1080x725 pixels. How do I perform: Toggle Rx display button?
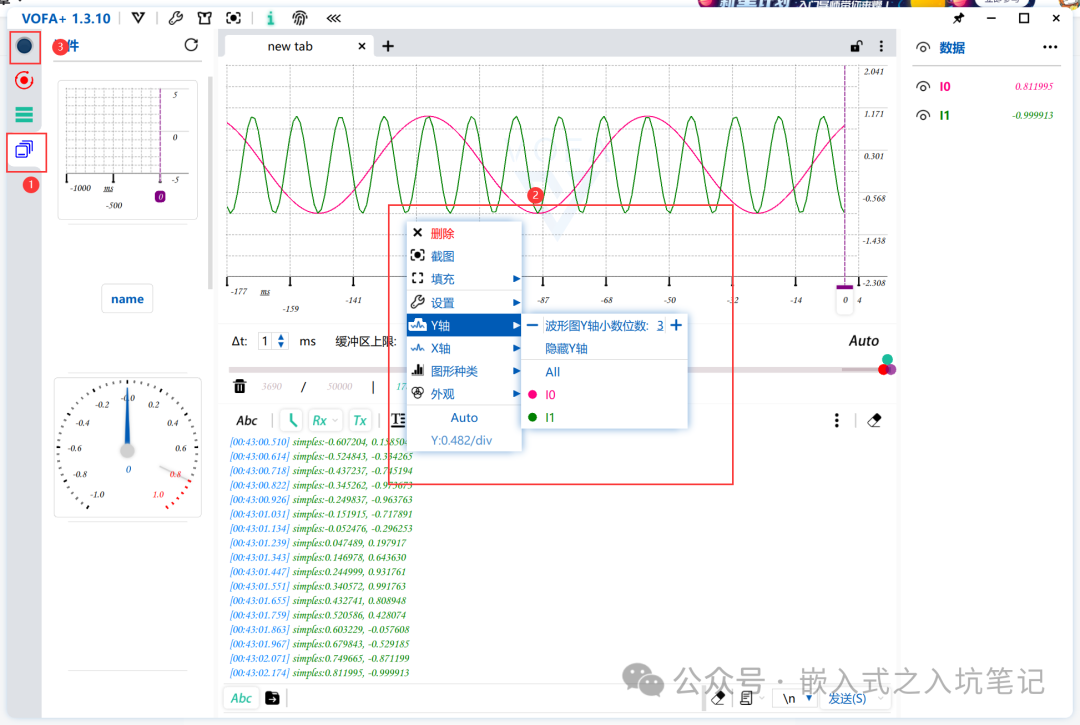[320, 420]
